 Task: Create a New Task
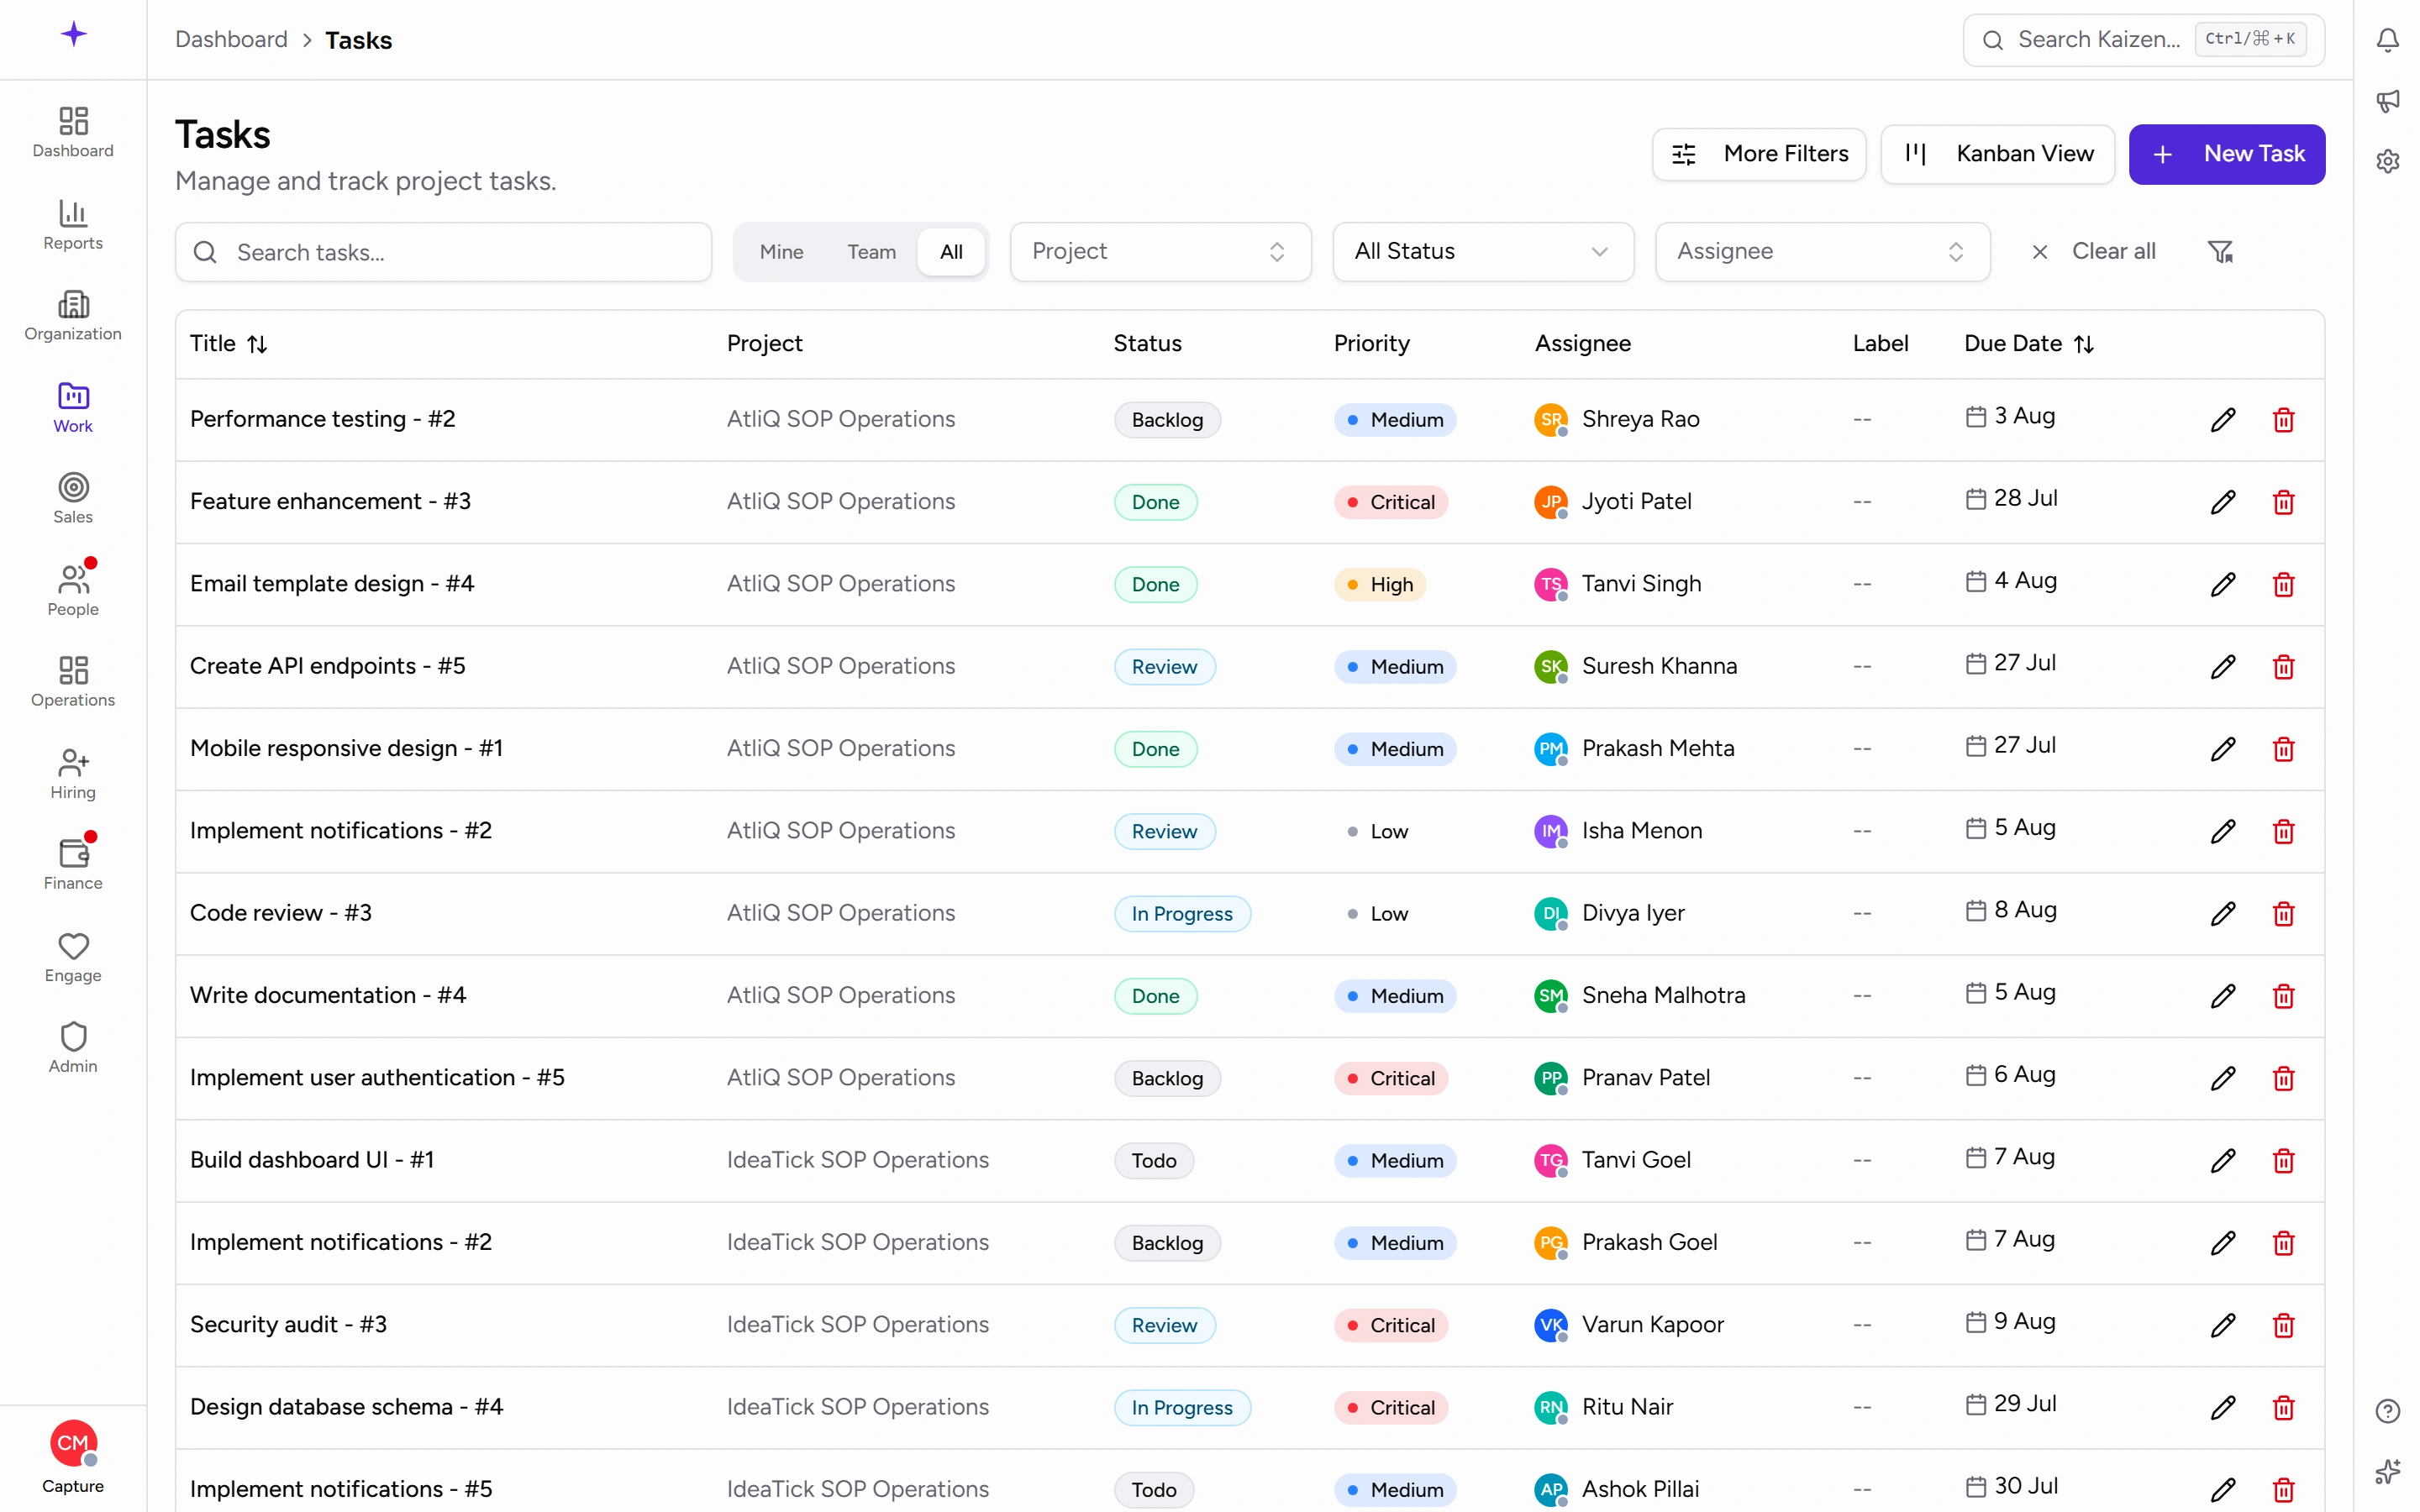click(x=2226, y=154)
